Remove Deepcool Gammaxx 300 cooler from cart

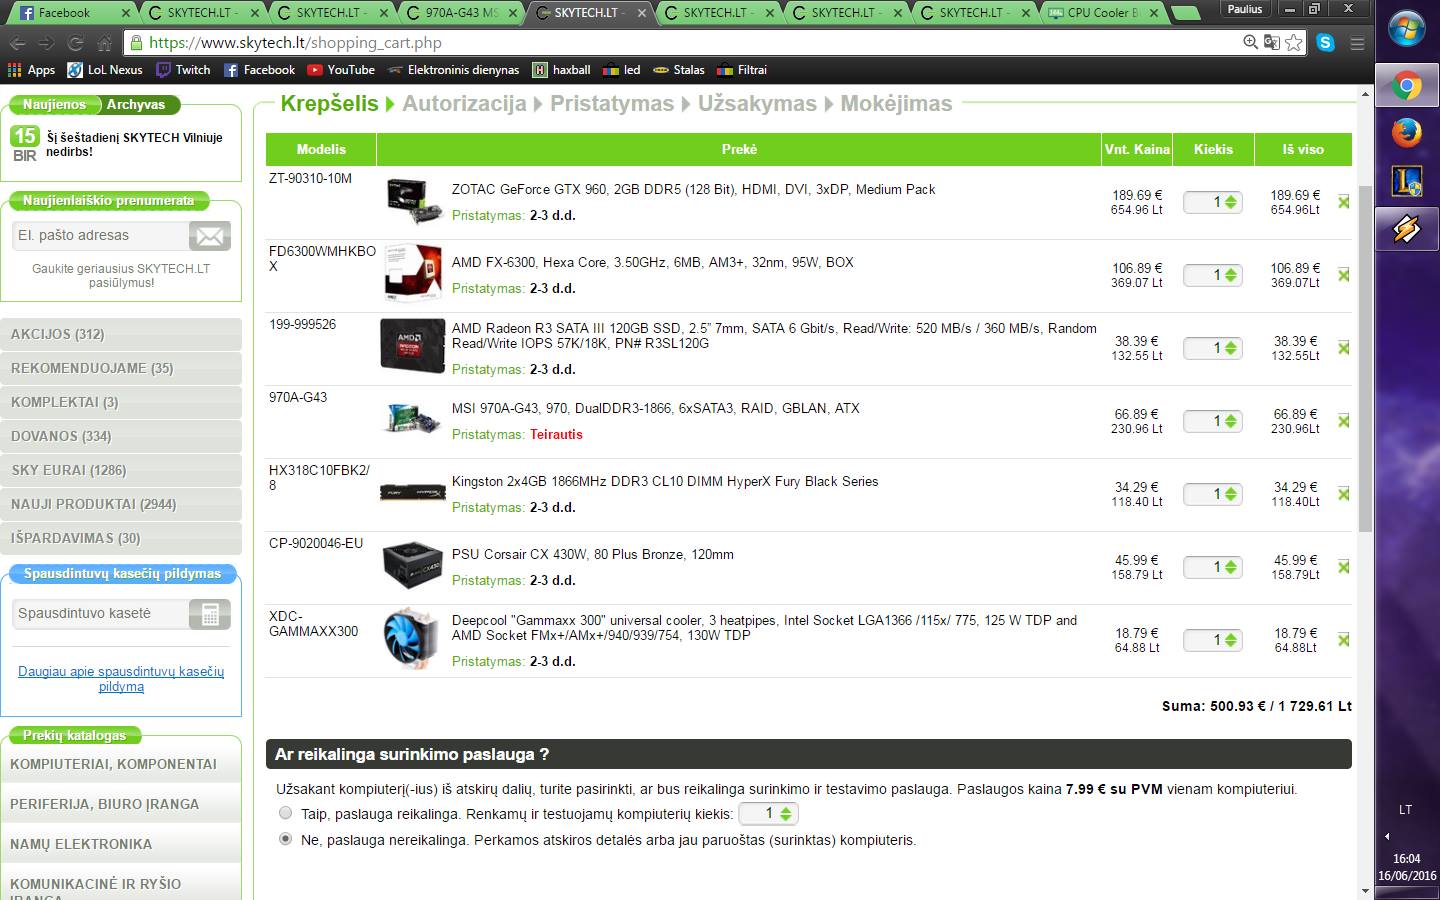[1344, 640]
